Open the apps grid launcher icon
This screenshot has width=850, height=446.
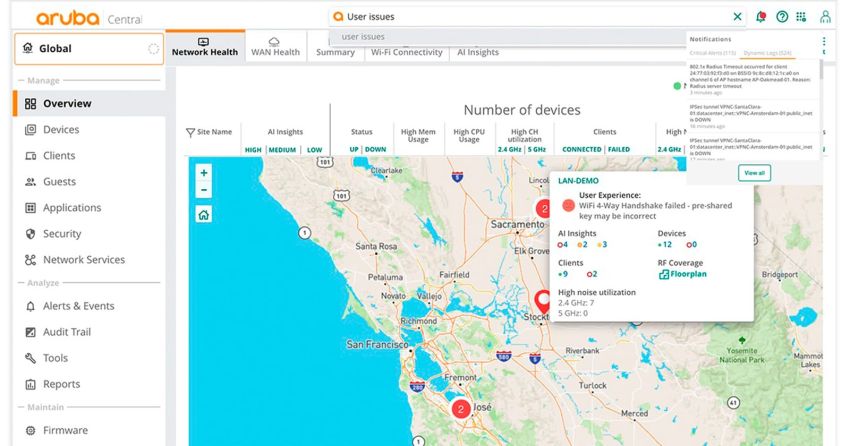[802, 17]
